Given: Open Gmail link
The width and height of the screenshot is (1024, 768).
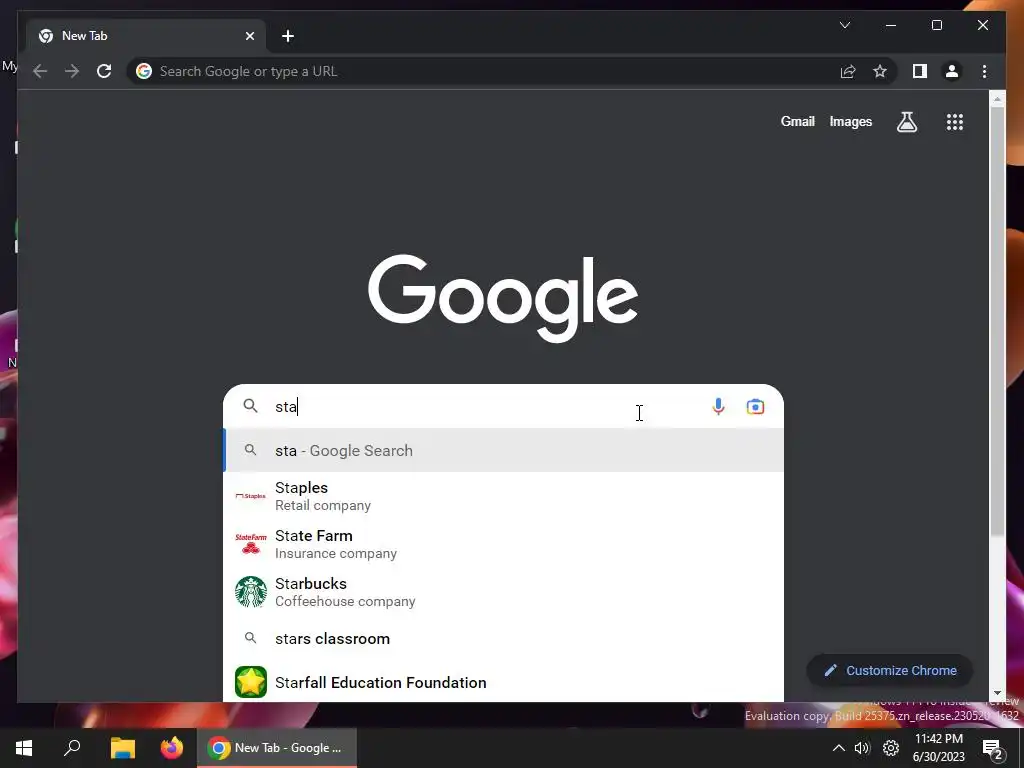Looking at the screenshot, I should click(797, 121).
